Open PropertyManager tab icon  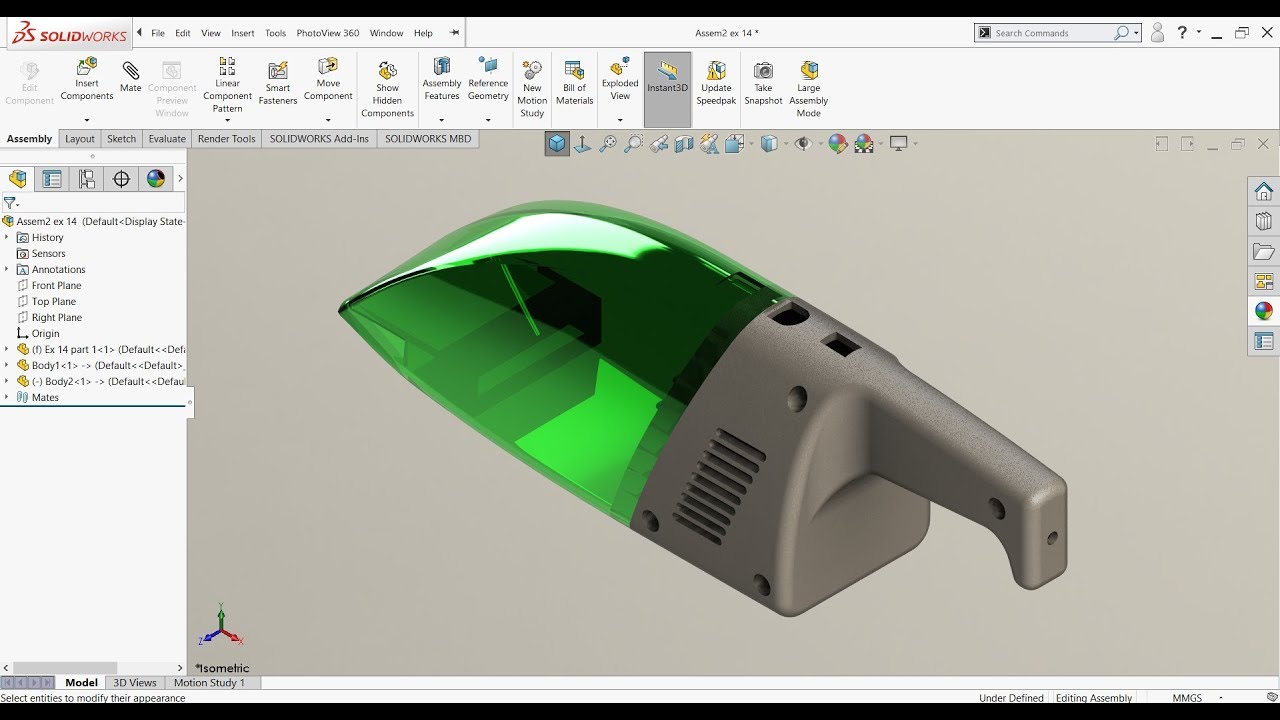pyautogui.click(x=52, y=179)
